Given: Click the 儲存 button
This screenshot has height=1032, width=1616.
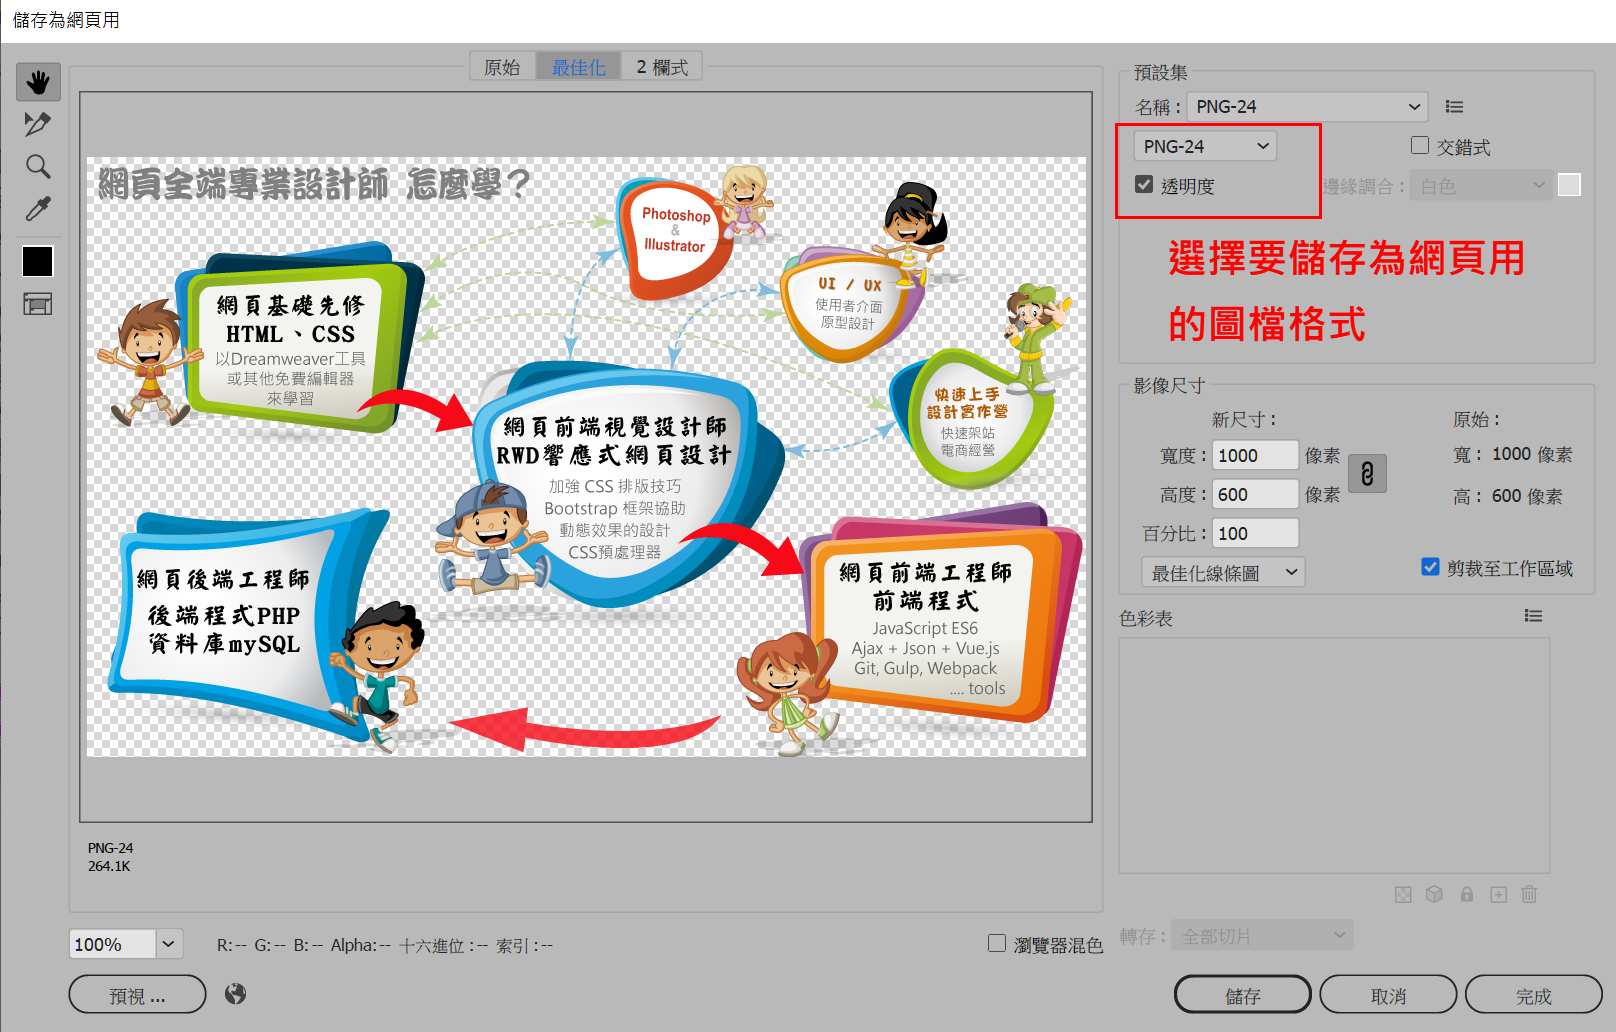Looking at the screenshot, I should (x=1242, y=995).
